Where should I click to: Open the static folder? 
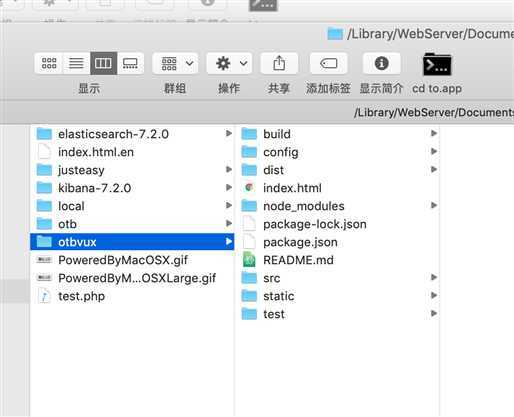tap(338, 296)
